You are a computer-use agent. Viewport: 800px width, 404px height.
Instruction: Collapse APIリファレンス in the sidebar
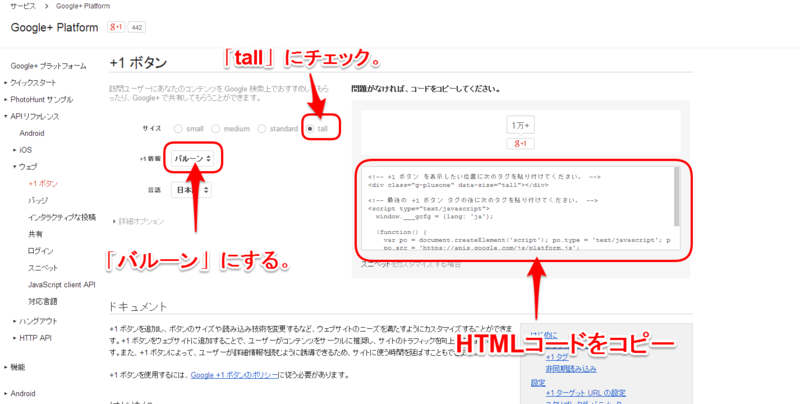[32, 116]
